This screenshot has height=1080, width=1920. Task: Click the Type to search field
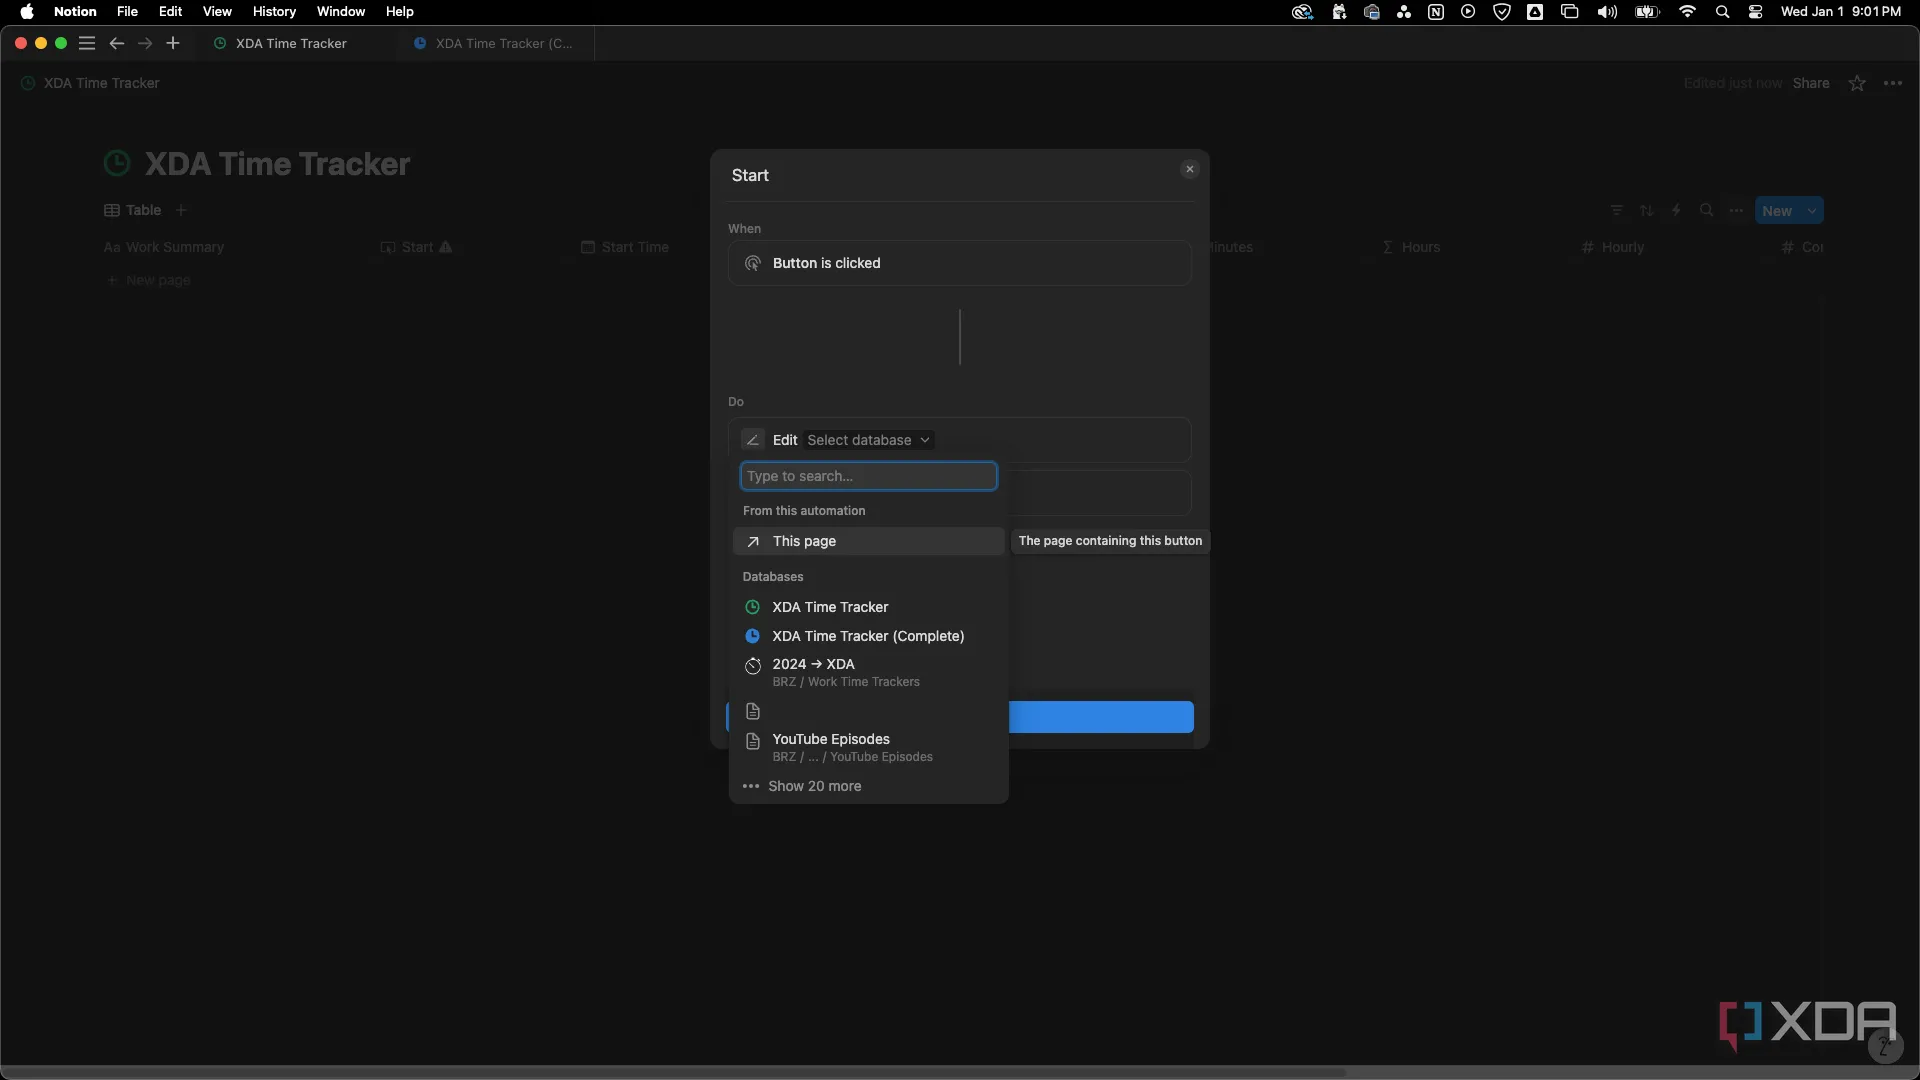pyautogui.click(x=868, y=476)
